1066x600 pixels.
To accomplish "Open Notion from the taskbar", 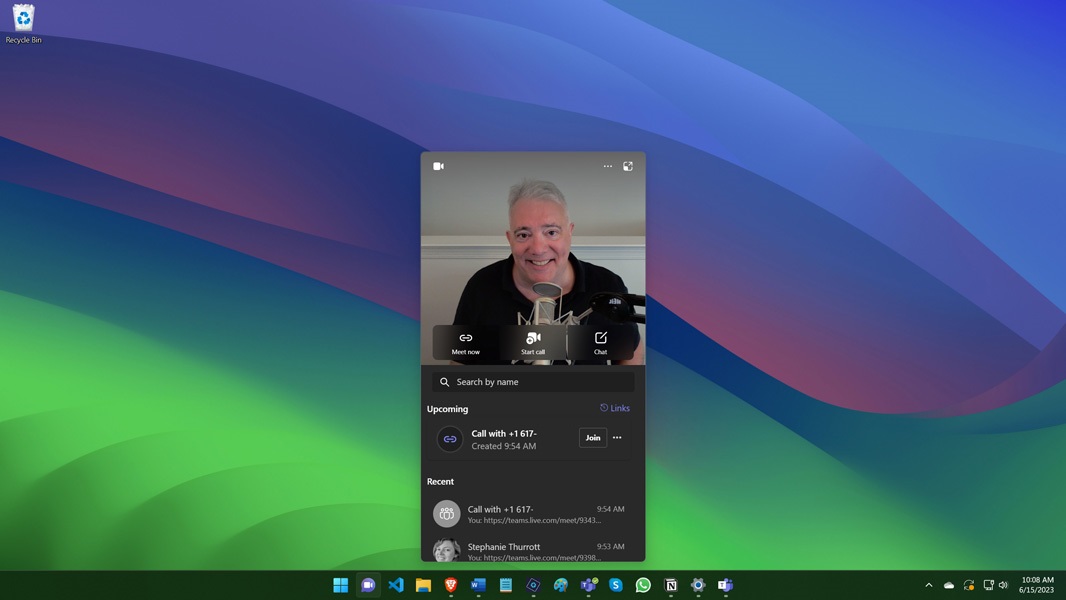I will (671, 585).
